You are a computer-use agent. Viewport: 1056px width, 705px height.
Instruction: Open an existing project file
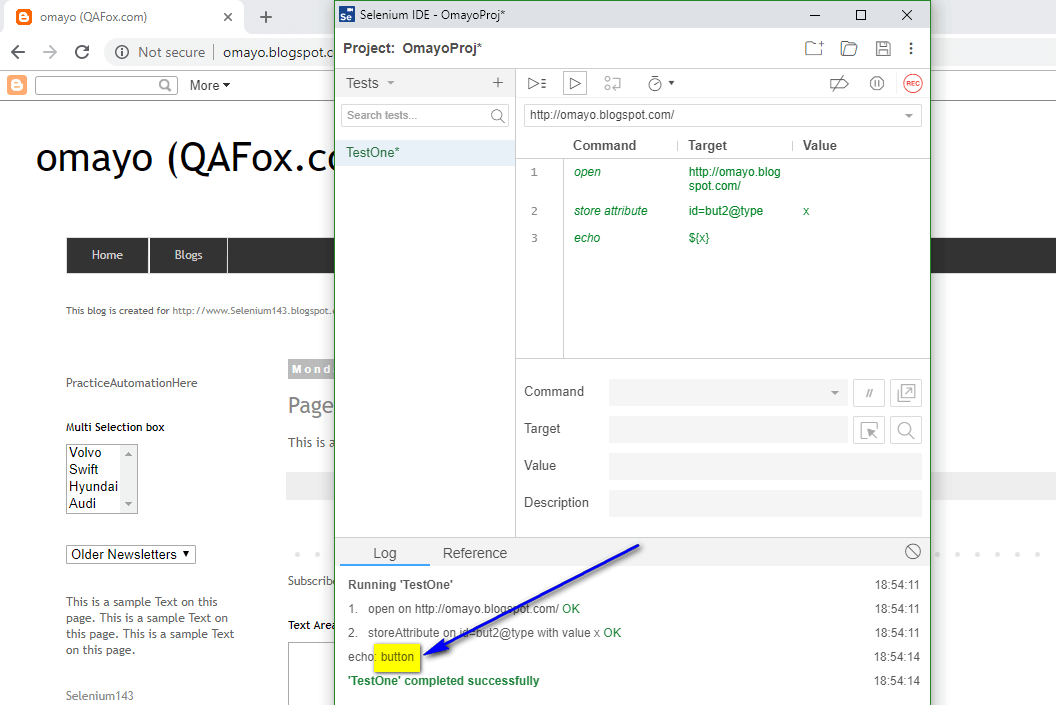[x=848, y=48]
